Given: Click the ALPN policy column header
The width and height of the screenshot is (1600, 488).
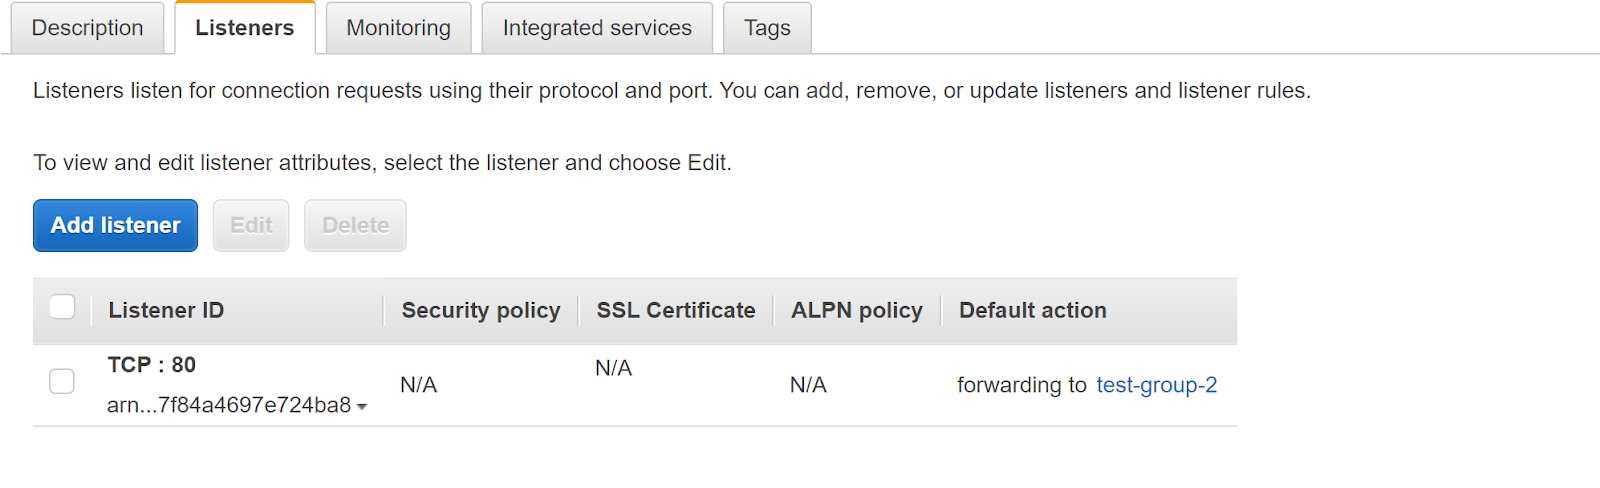Looking at the screenshot, I should (x=857, y=311).
